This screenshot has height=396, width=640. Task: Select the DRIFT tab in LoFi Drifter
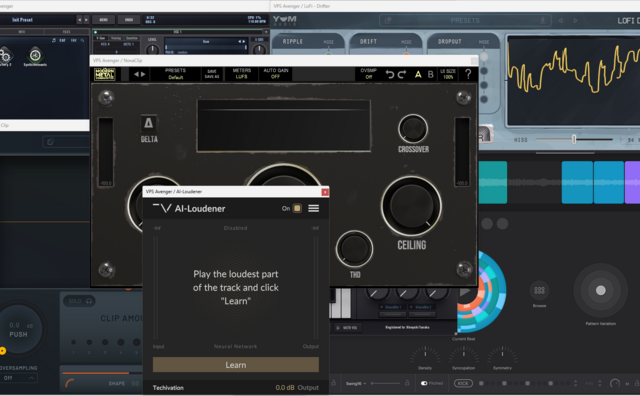(368, 42)
